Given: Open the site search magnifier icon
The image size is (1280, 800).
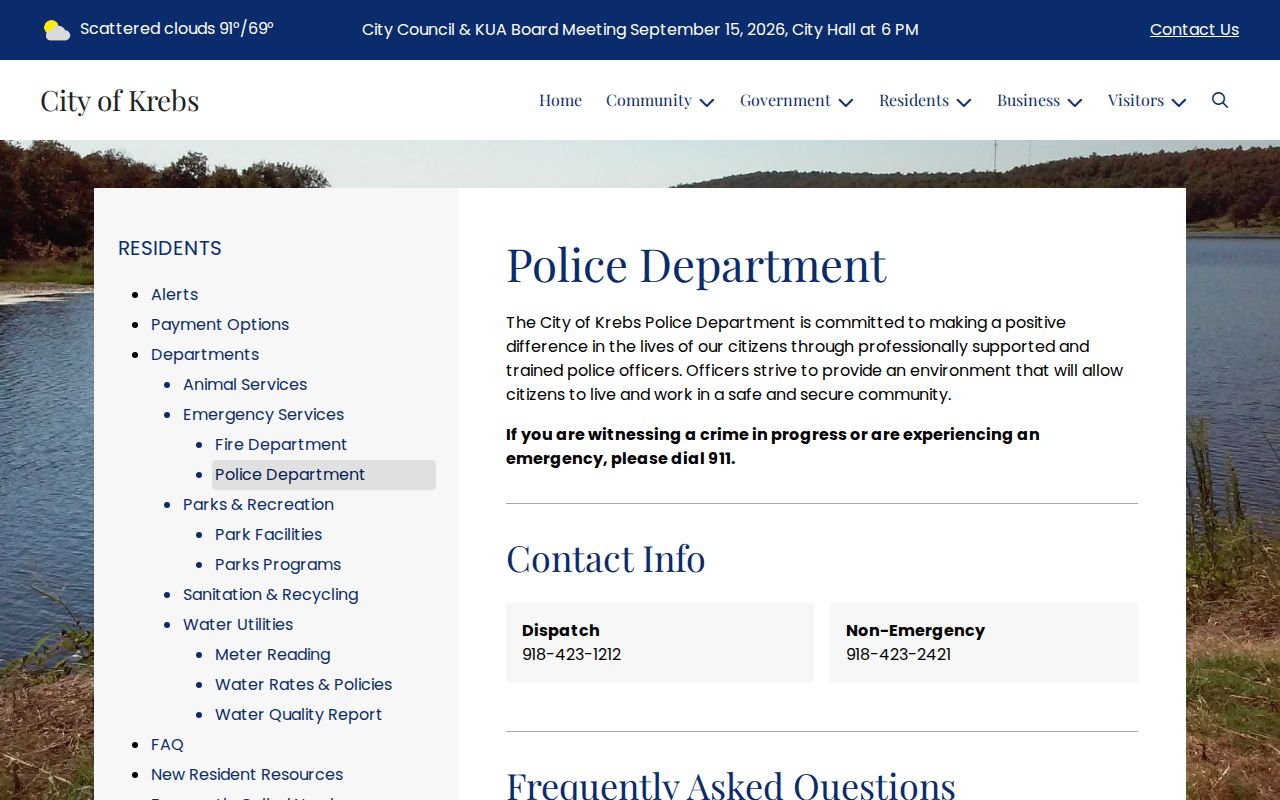Looking at the screenshot, I should click(1220, 100).
